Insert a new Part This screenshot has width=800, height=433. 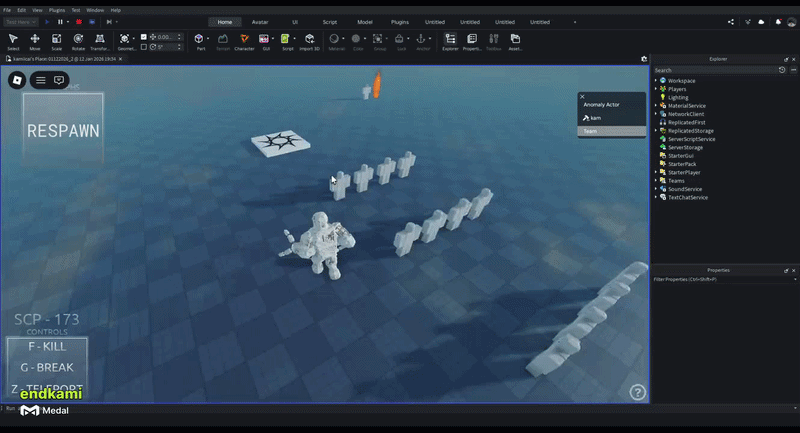[199, 41]
